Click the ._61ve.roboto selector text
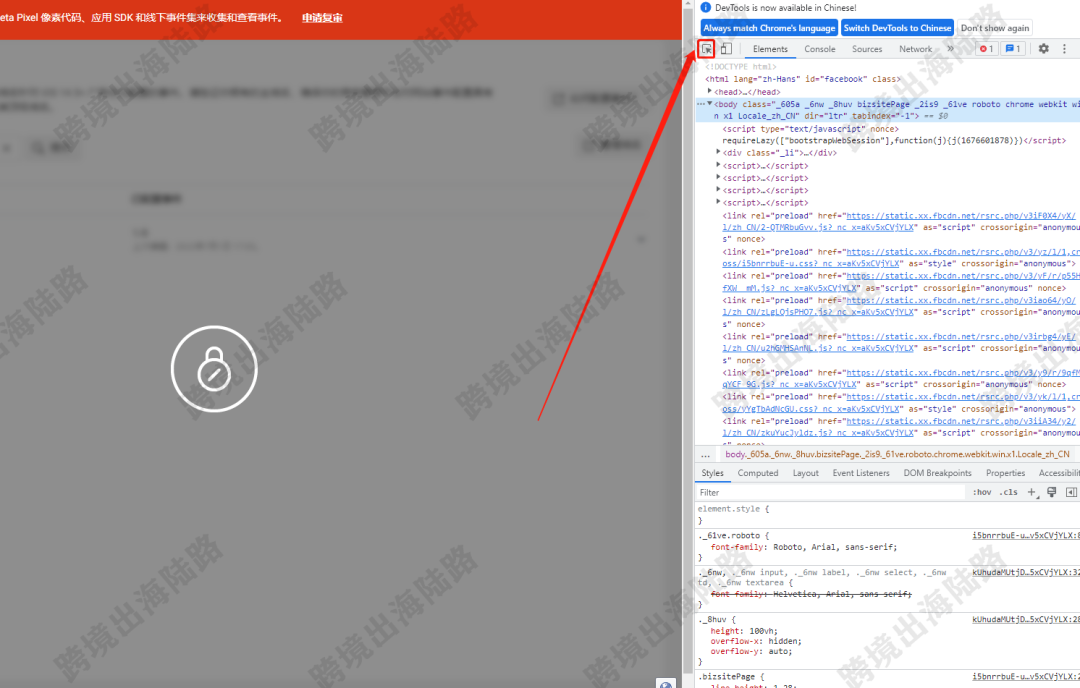 click(729, 535)
